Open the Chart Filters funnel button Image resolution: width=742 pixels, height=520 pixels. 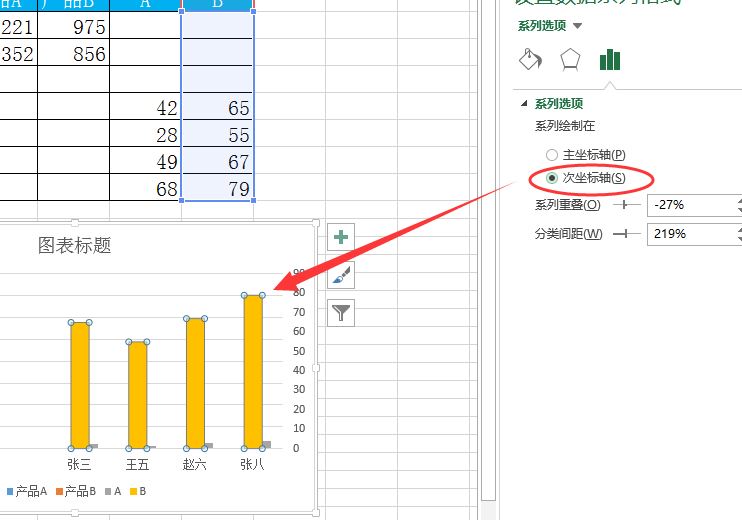342,313
